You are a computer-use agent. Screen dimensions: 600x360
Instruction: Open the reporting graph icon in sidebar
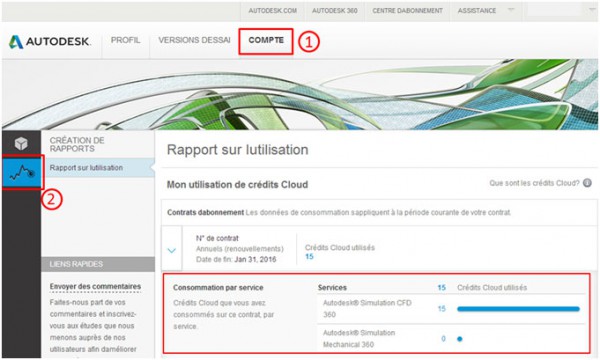pos(22,173)
